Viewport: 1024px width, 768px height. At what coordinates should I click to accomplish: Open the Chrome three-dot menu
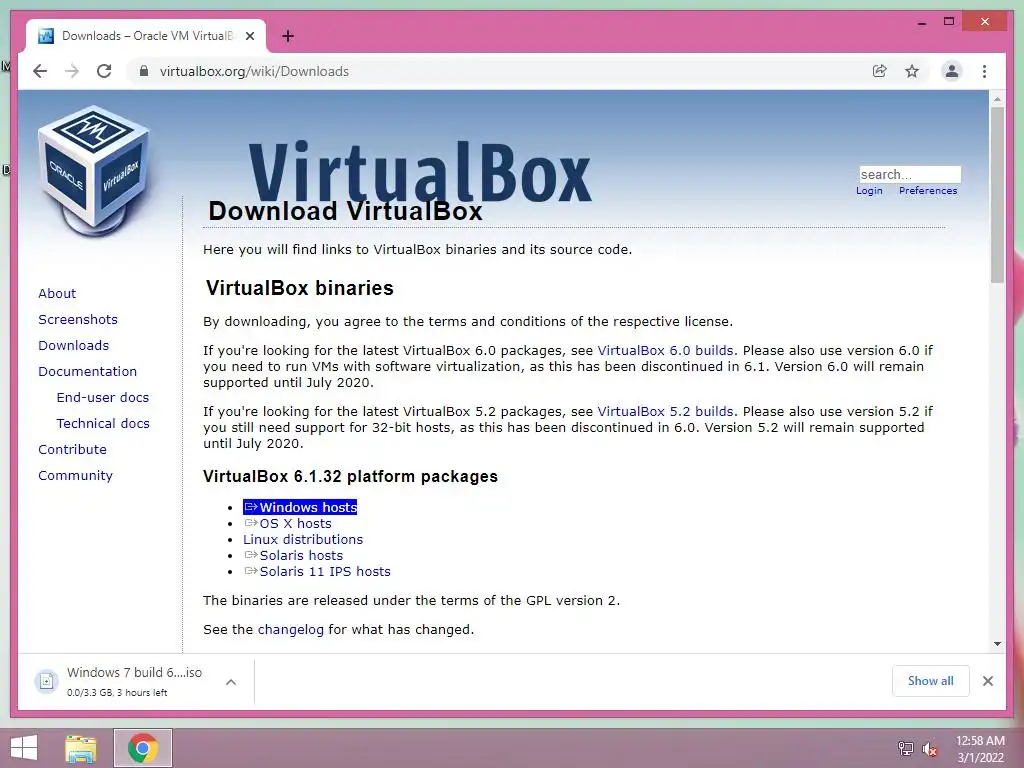point(984,71)
